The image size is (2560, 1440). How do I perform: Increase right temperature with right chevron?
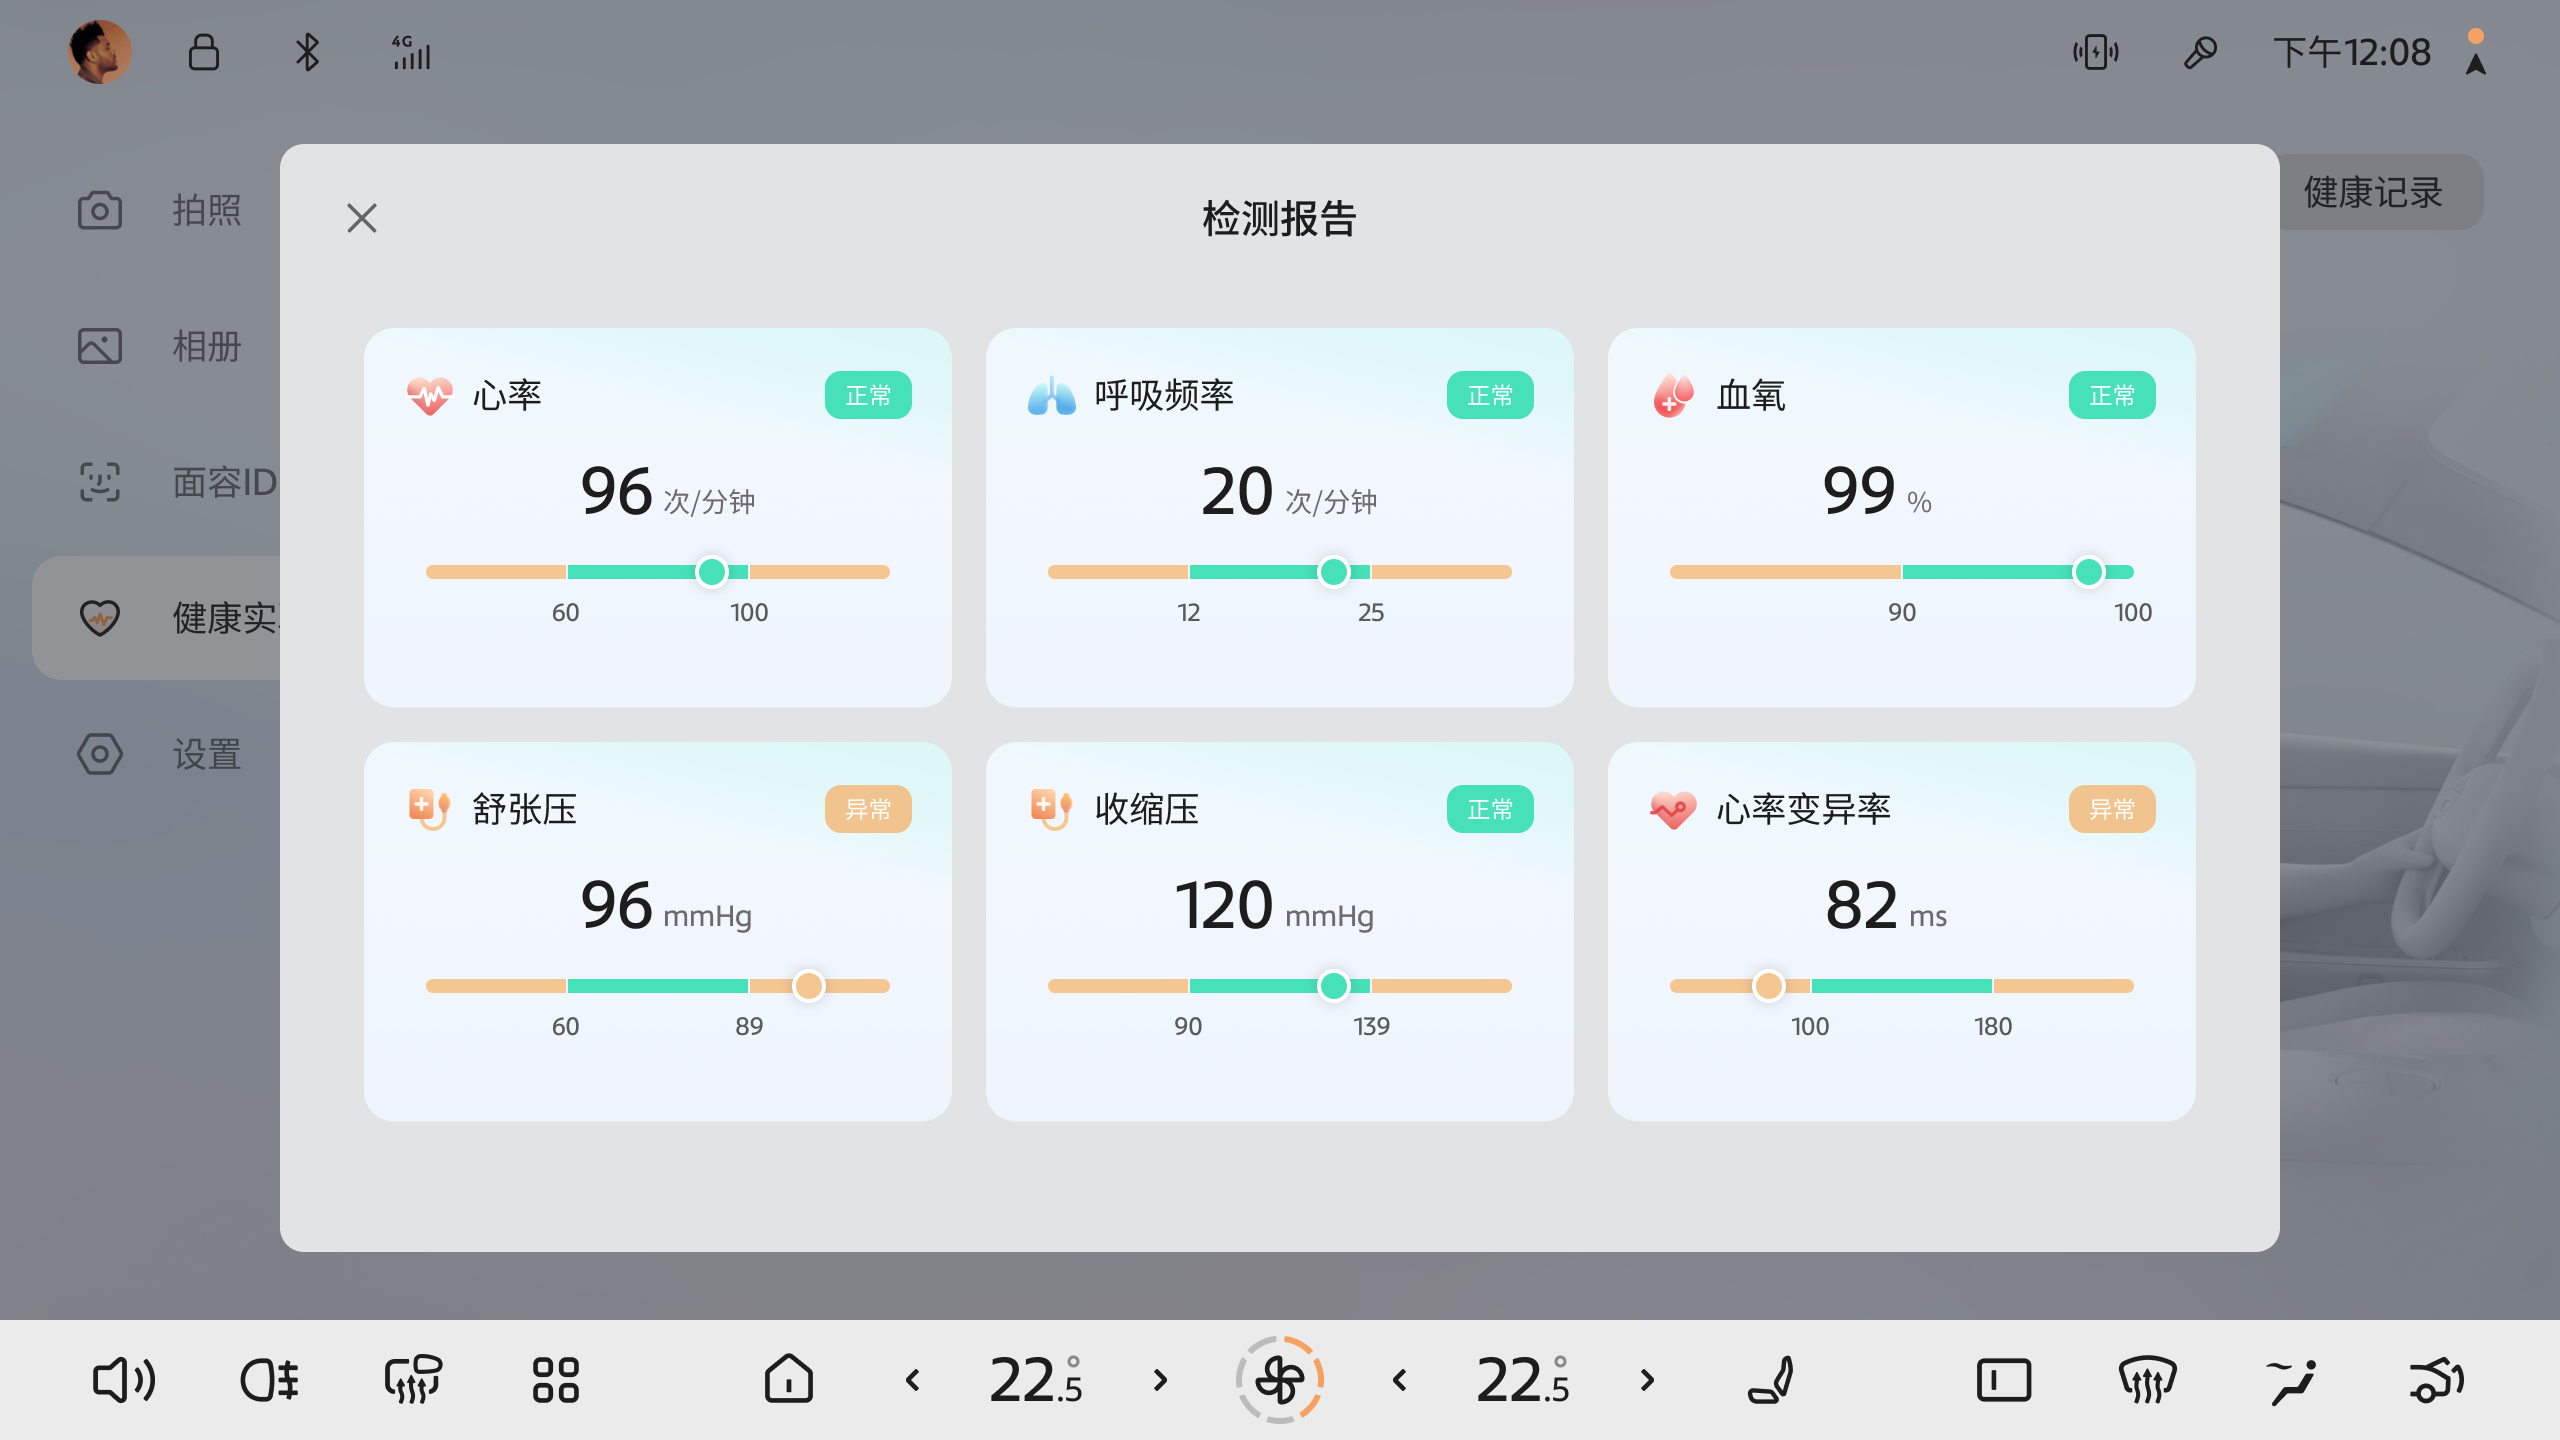pyautogui.click(x=1647, y=1381)
